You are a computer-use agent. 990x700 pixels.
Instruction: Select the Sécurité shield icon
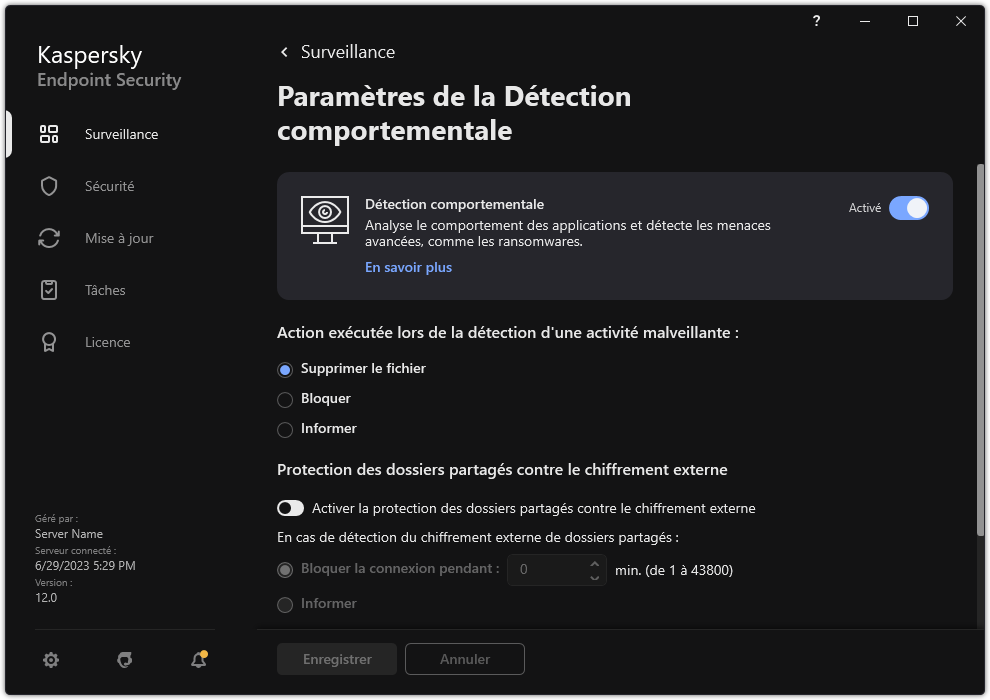click(x=48, y=185)
